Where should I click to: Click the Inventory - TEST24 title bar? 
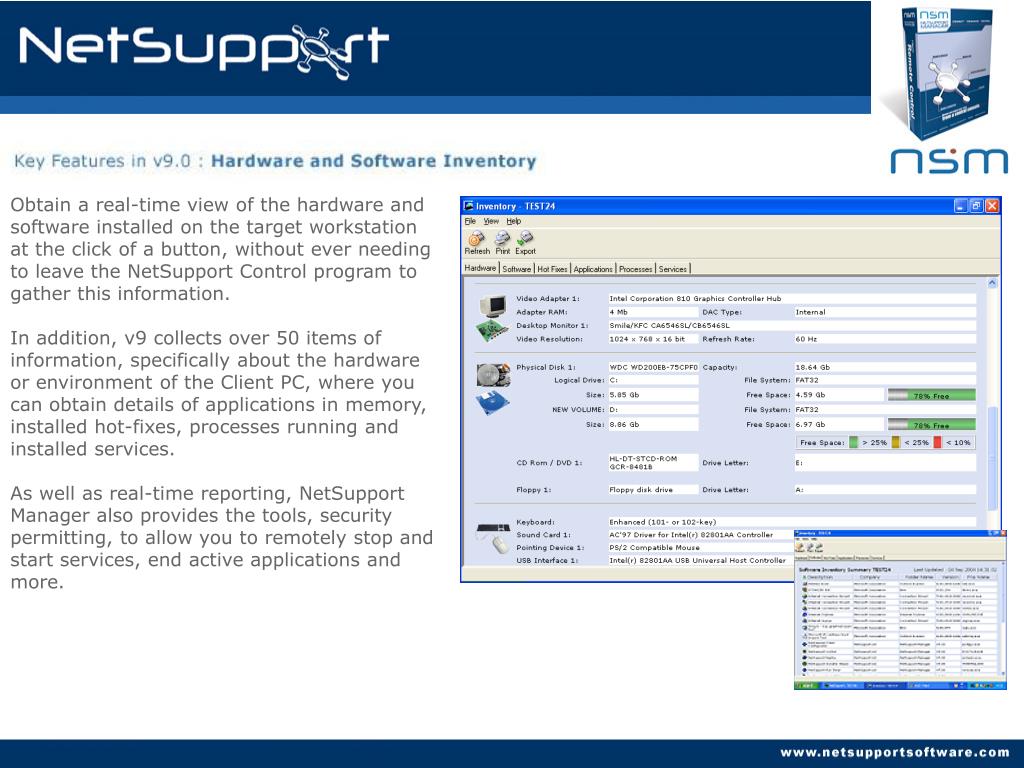[730, 206]
